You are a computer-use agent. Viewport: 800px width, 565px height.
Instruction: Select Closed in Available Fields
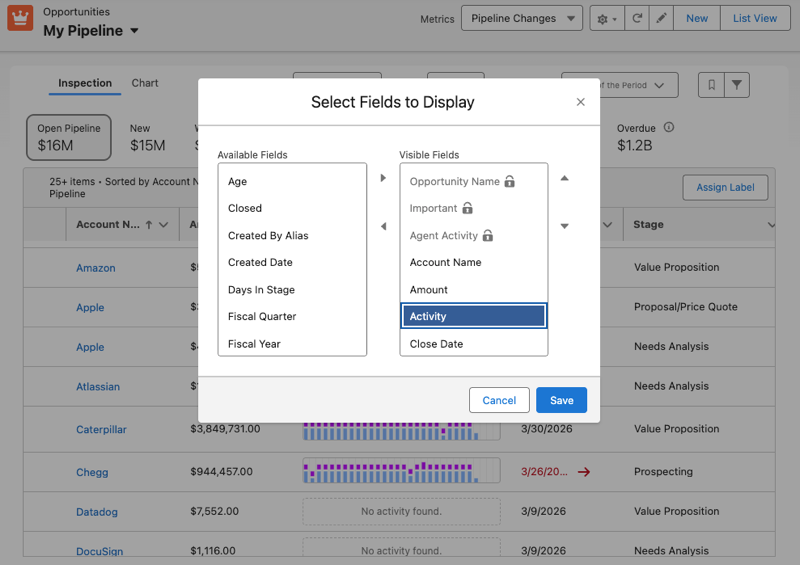pos(292,208)
